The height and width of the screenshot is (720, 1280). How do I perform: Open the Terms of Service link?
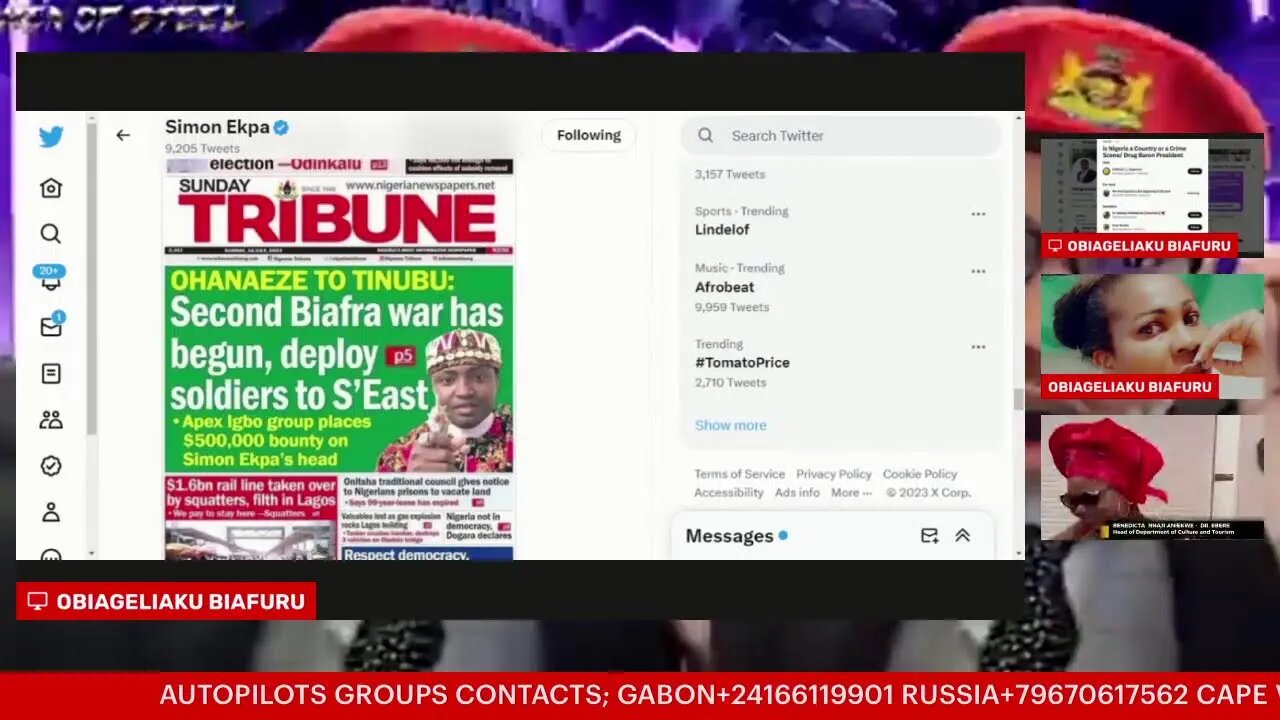coord(740,474)
